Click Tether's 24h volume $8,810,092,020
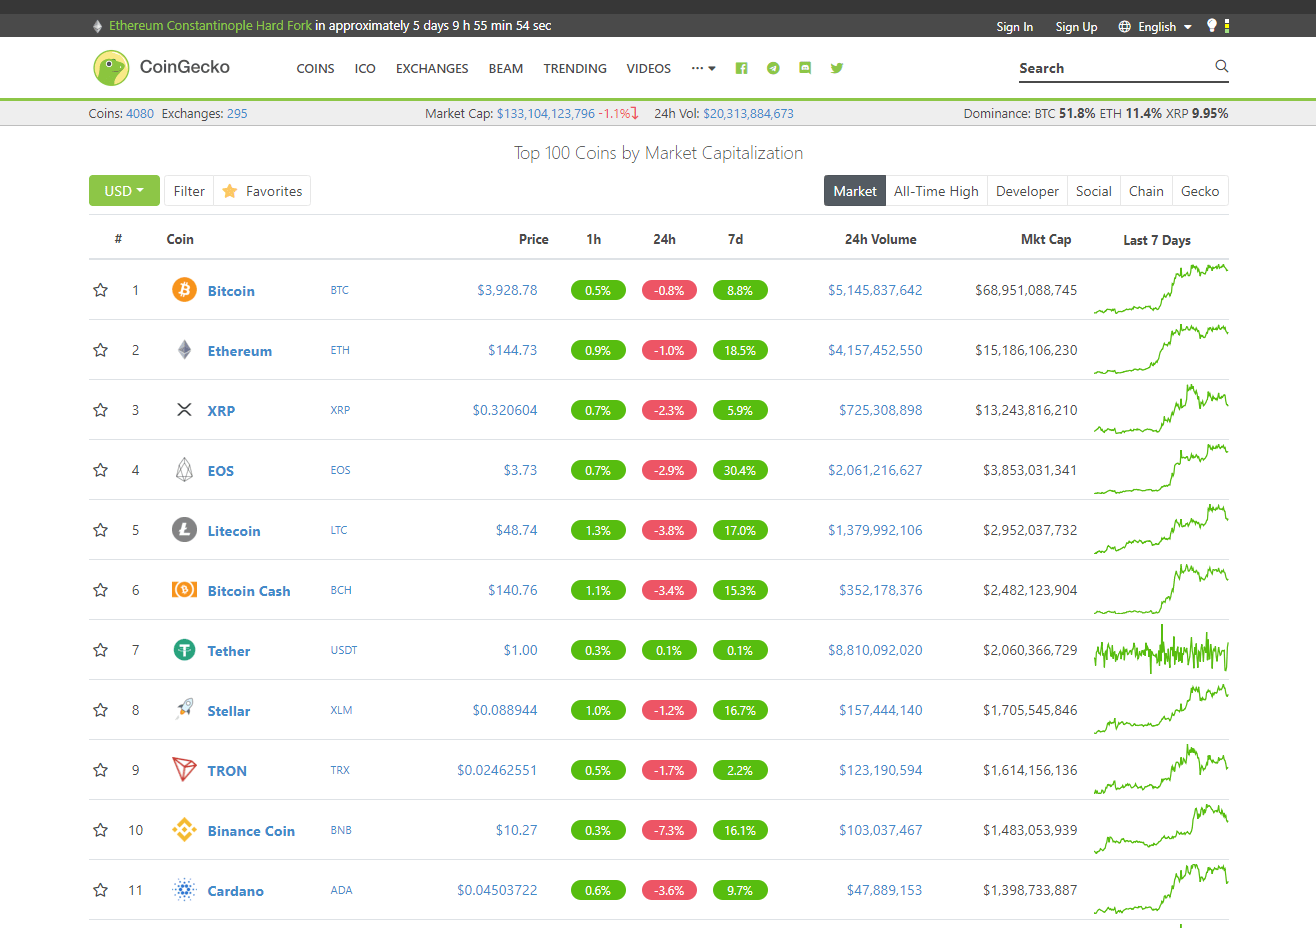The height and width of the screenshot is (928, 1316). [875, 650]
